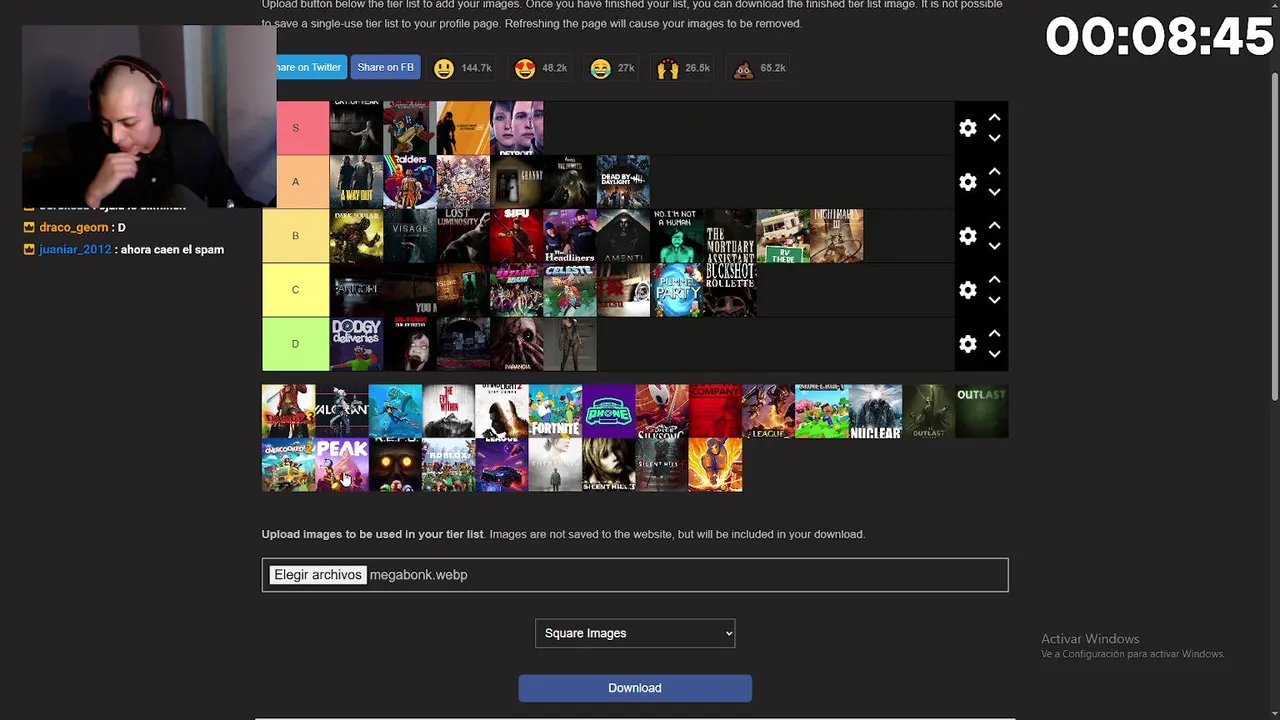
Task: Select the Roblox thumbnail
Action: tap(449, 465)
